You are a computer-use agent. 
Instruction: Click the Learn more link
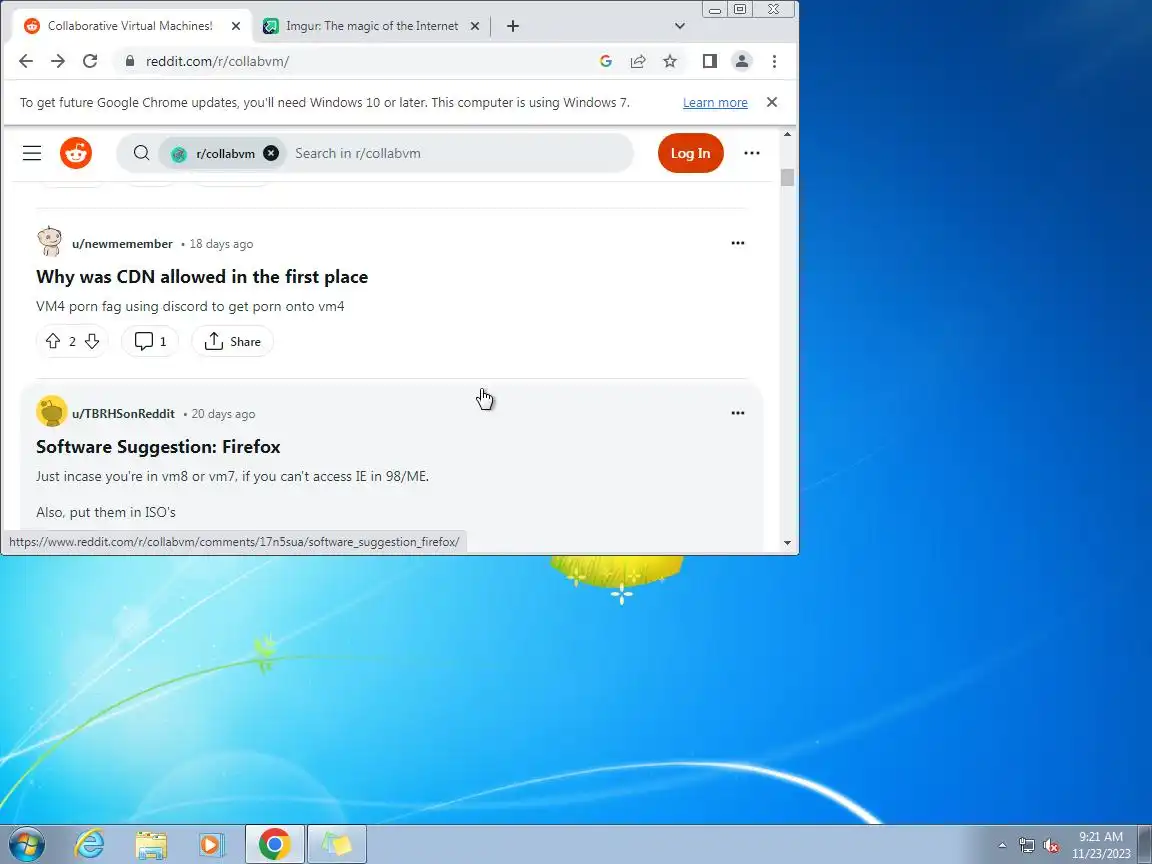(715, 103)
